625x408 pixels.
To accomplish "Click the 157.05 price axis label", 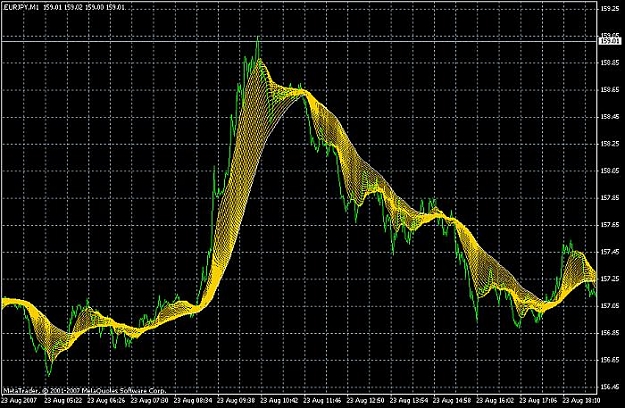I will coord(610,306).
